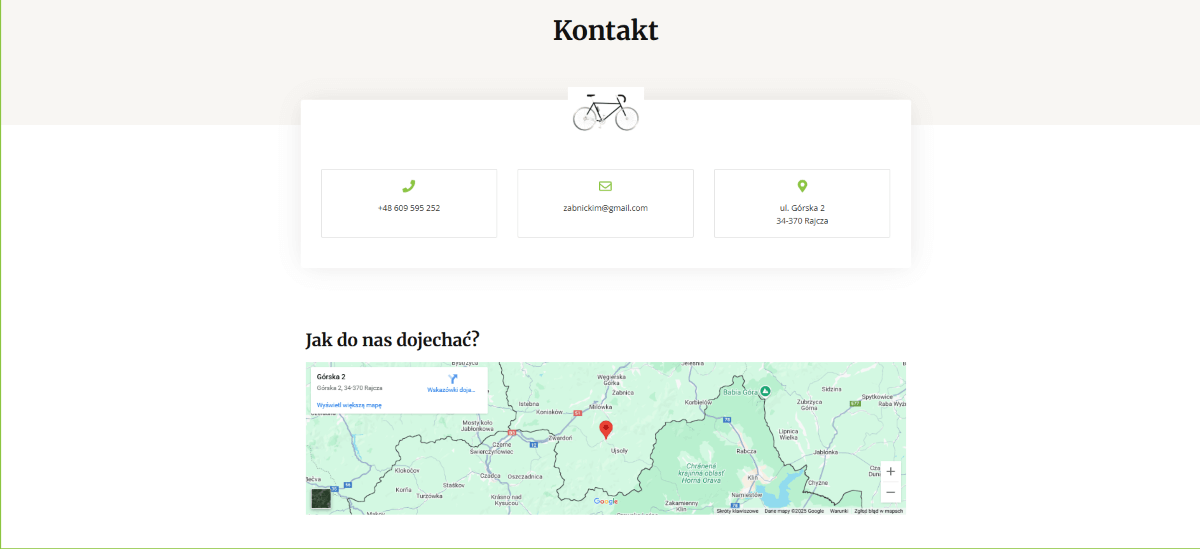Image resolution: width=1200 pixels, height=549 pixels.
Task: Zoom out on the map
Action: click(890, 492)
